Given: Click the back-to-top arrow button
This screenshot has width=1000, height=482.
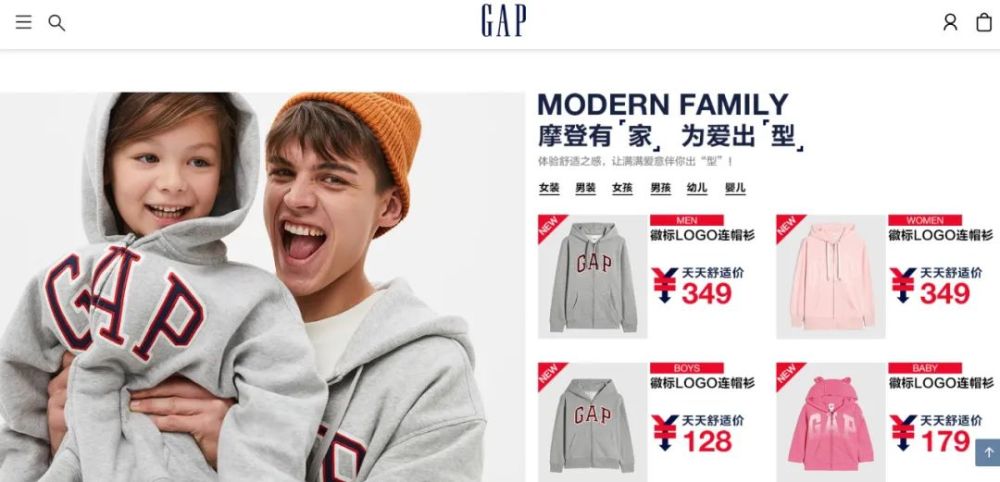Looking at the screenshot, I should click(x=987, y=453).
